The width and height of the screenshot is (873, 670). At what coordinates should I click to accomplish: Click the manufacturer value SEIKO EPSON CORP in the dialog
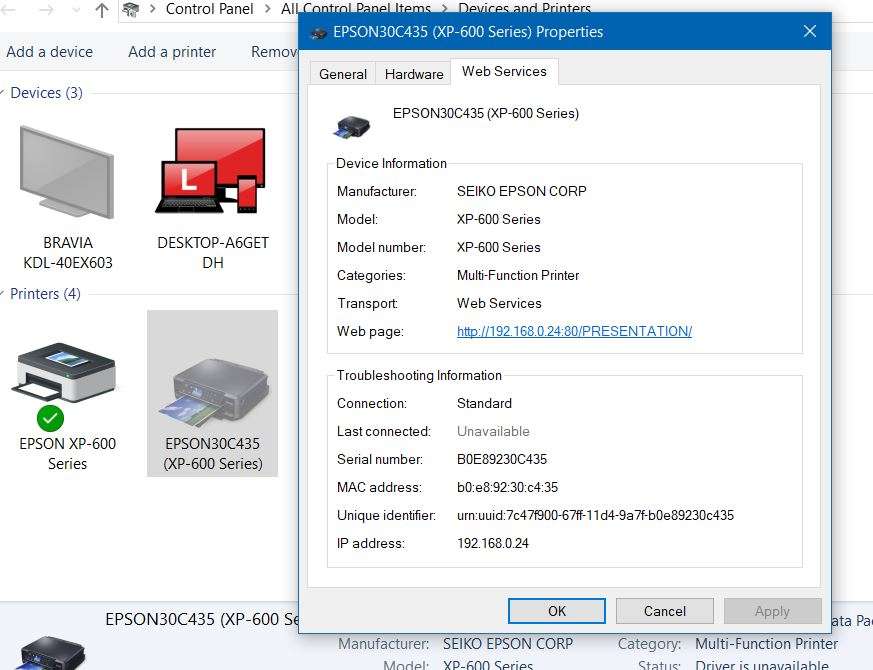(522, 191)
